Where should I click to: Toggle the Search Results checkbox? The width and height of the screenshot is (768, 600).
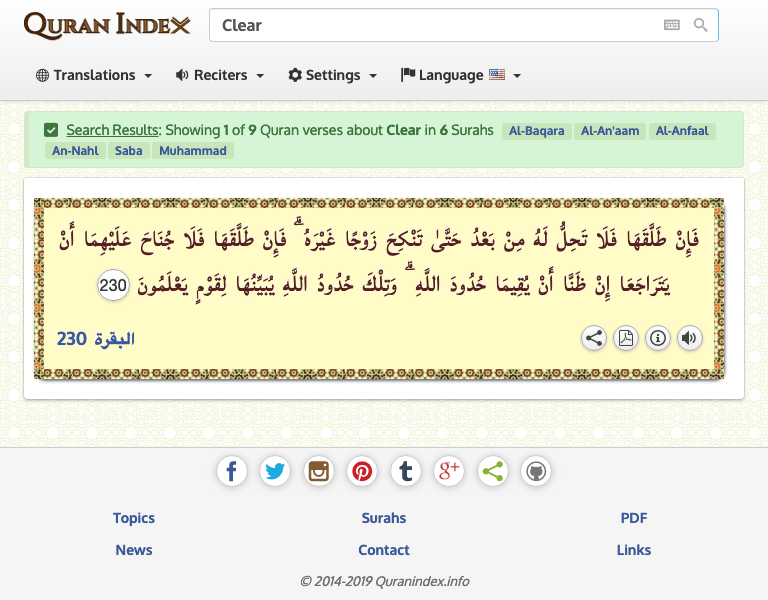51,130
